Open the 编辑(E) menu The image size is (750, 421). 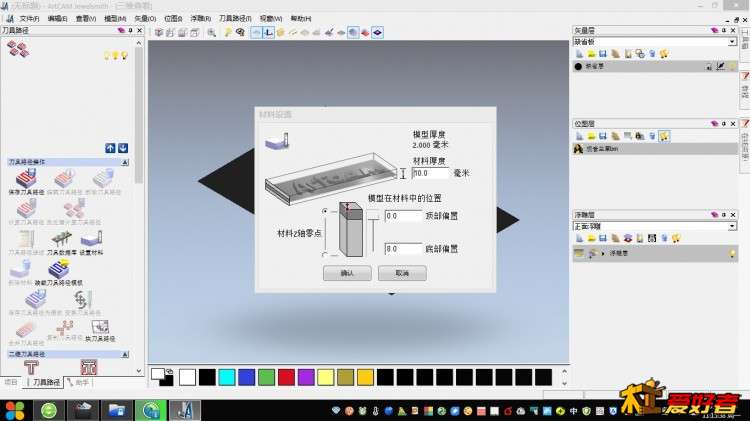click(x=57, y=19)
